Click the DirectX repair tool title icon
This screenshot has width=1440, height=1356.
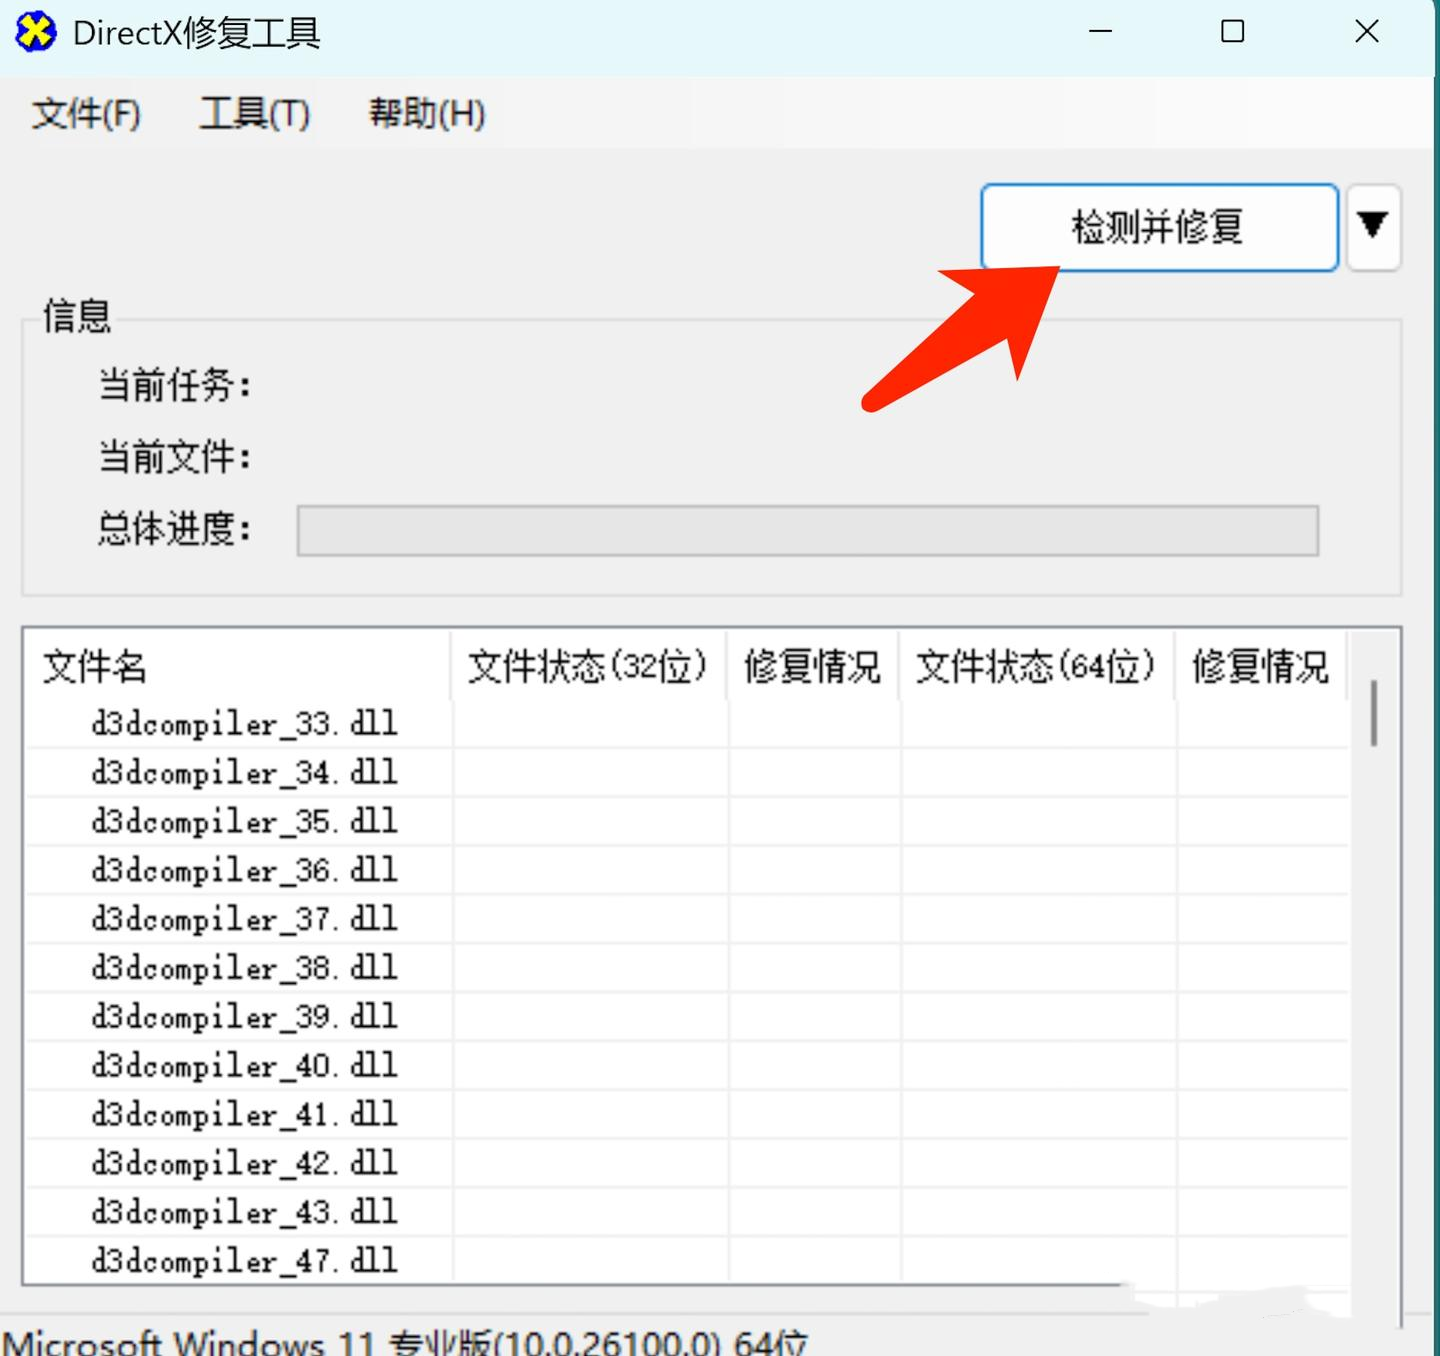coord(36,33)
